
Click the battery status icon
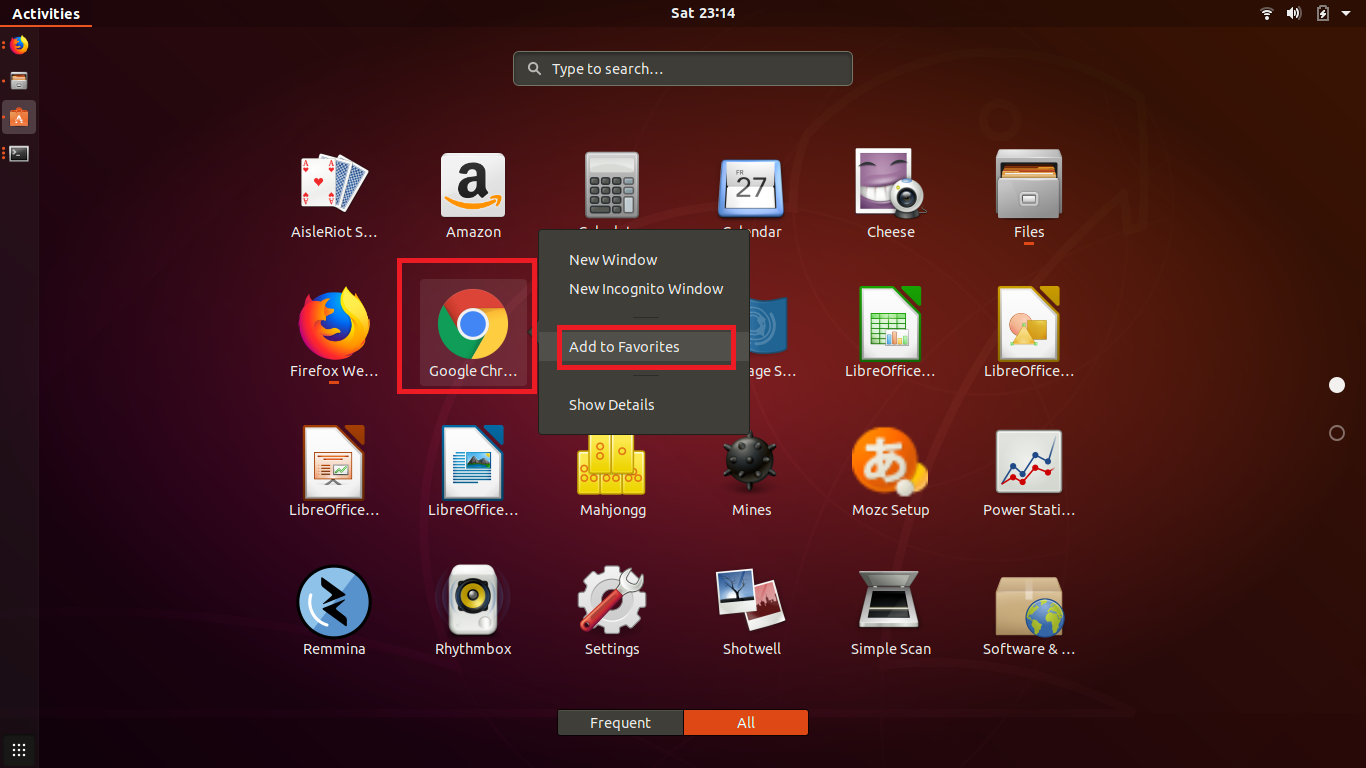(x=1322, y=13)
